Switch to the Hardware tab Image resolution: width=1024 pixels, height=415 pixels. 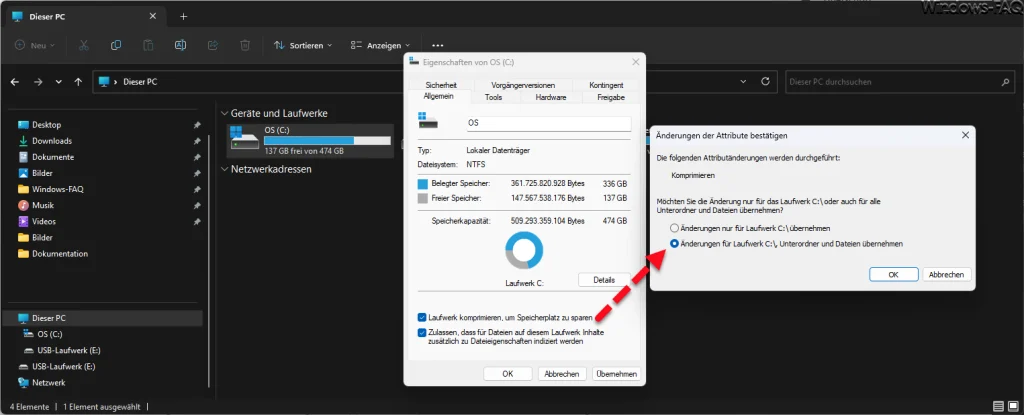click(551, 97)
